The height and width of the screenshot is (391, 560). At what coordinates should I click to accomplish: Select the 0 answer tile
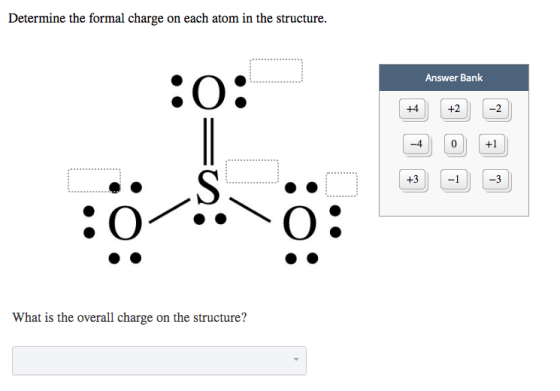454,144
